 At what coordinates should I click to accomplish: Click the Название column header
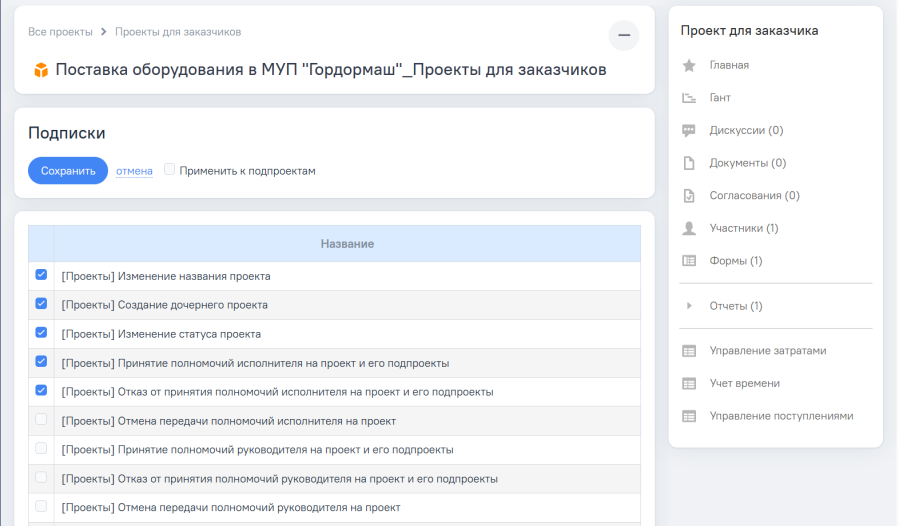(347, 244)
